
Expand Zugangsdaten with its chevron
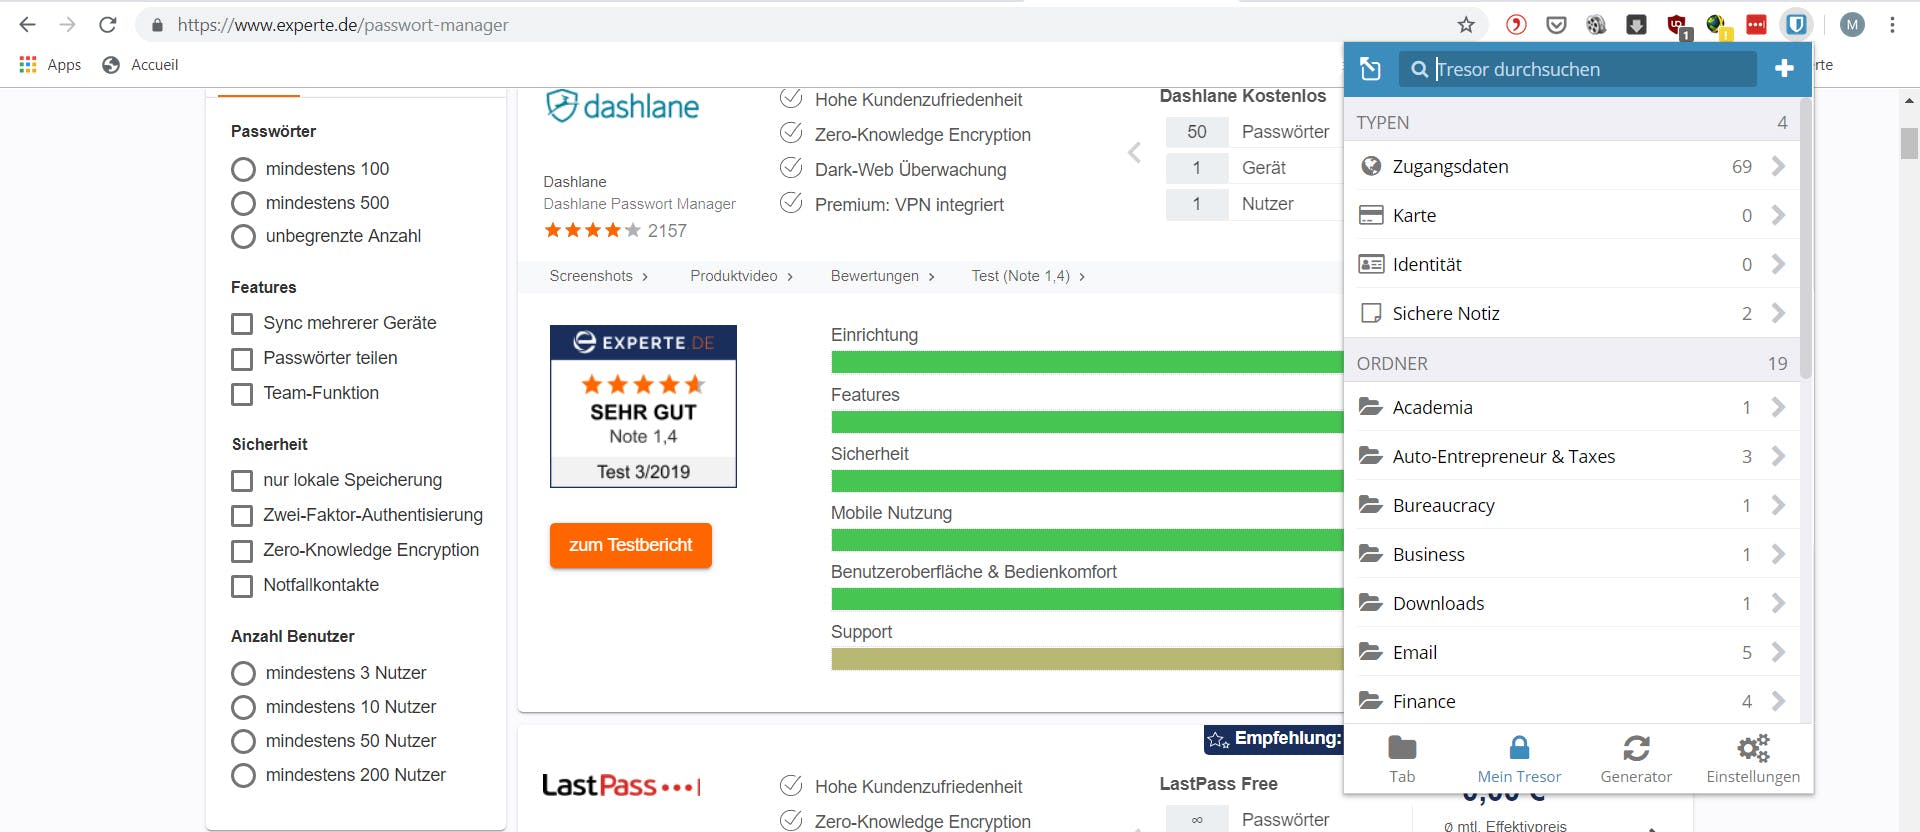[1778, 166]
